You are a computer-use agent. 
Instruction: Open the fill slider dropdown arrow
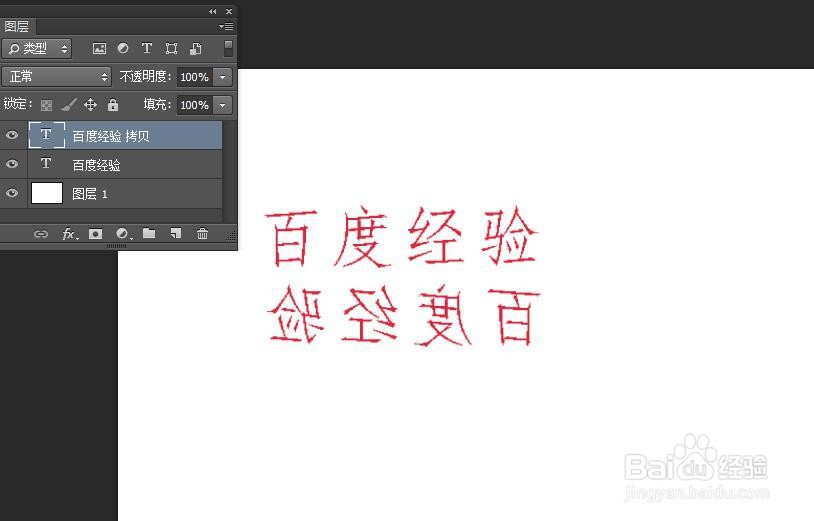(x=223, y=105)
